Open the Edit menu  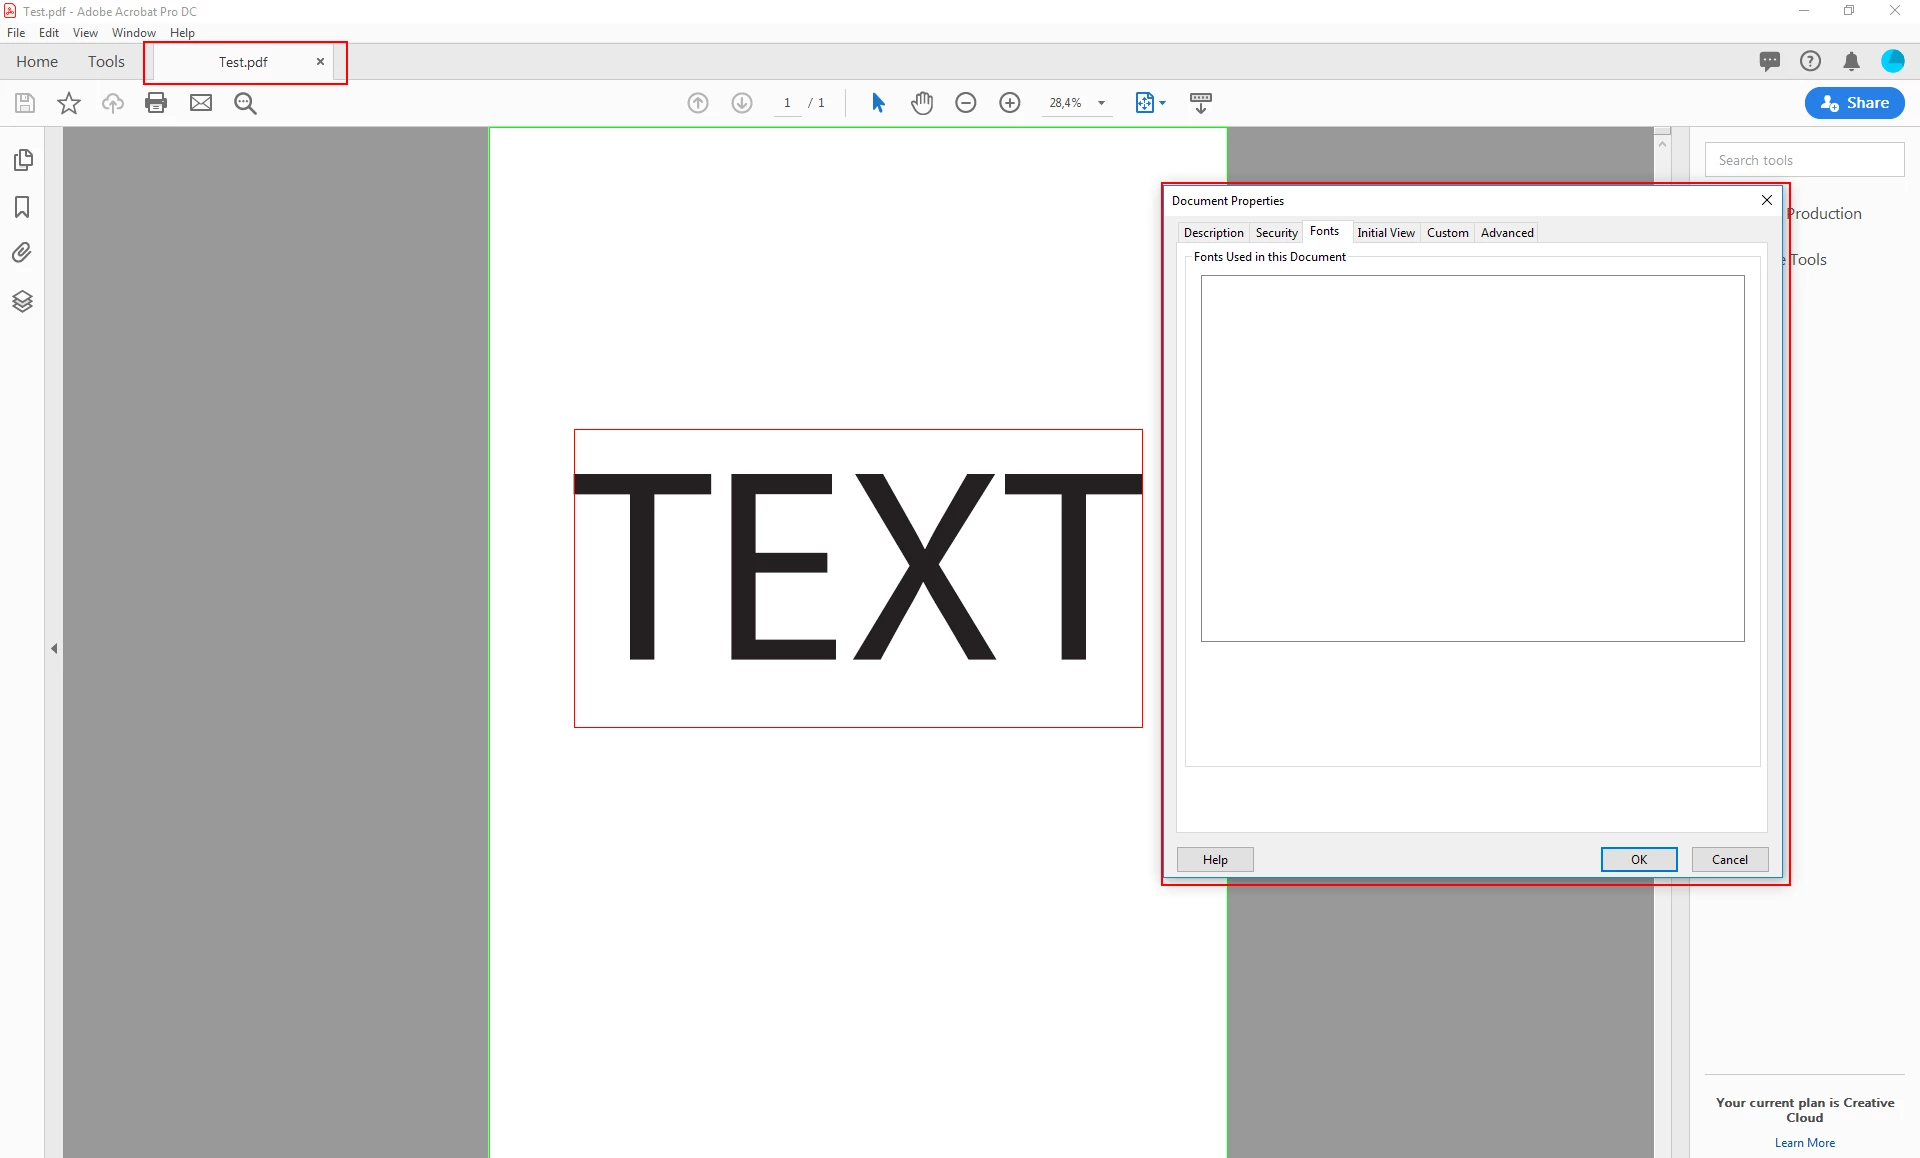48,33
